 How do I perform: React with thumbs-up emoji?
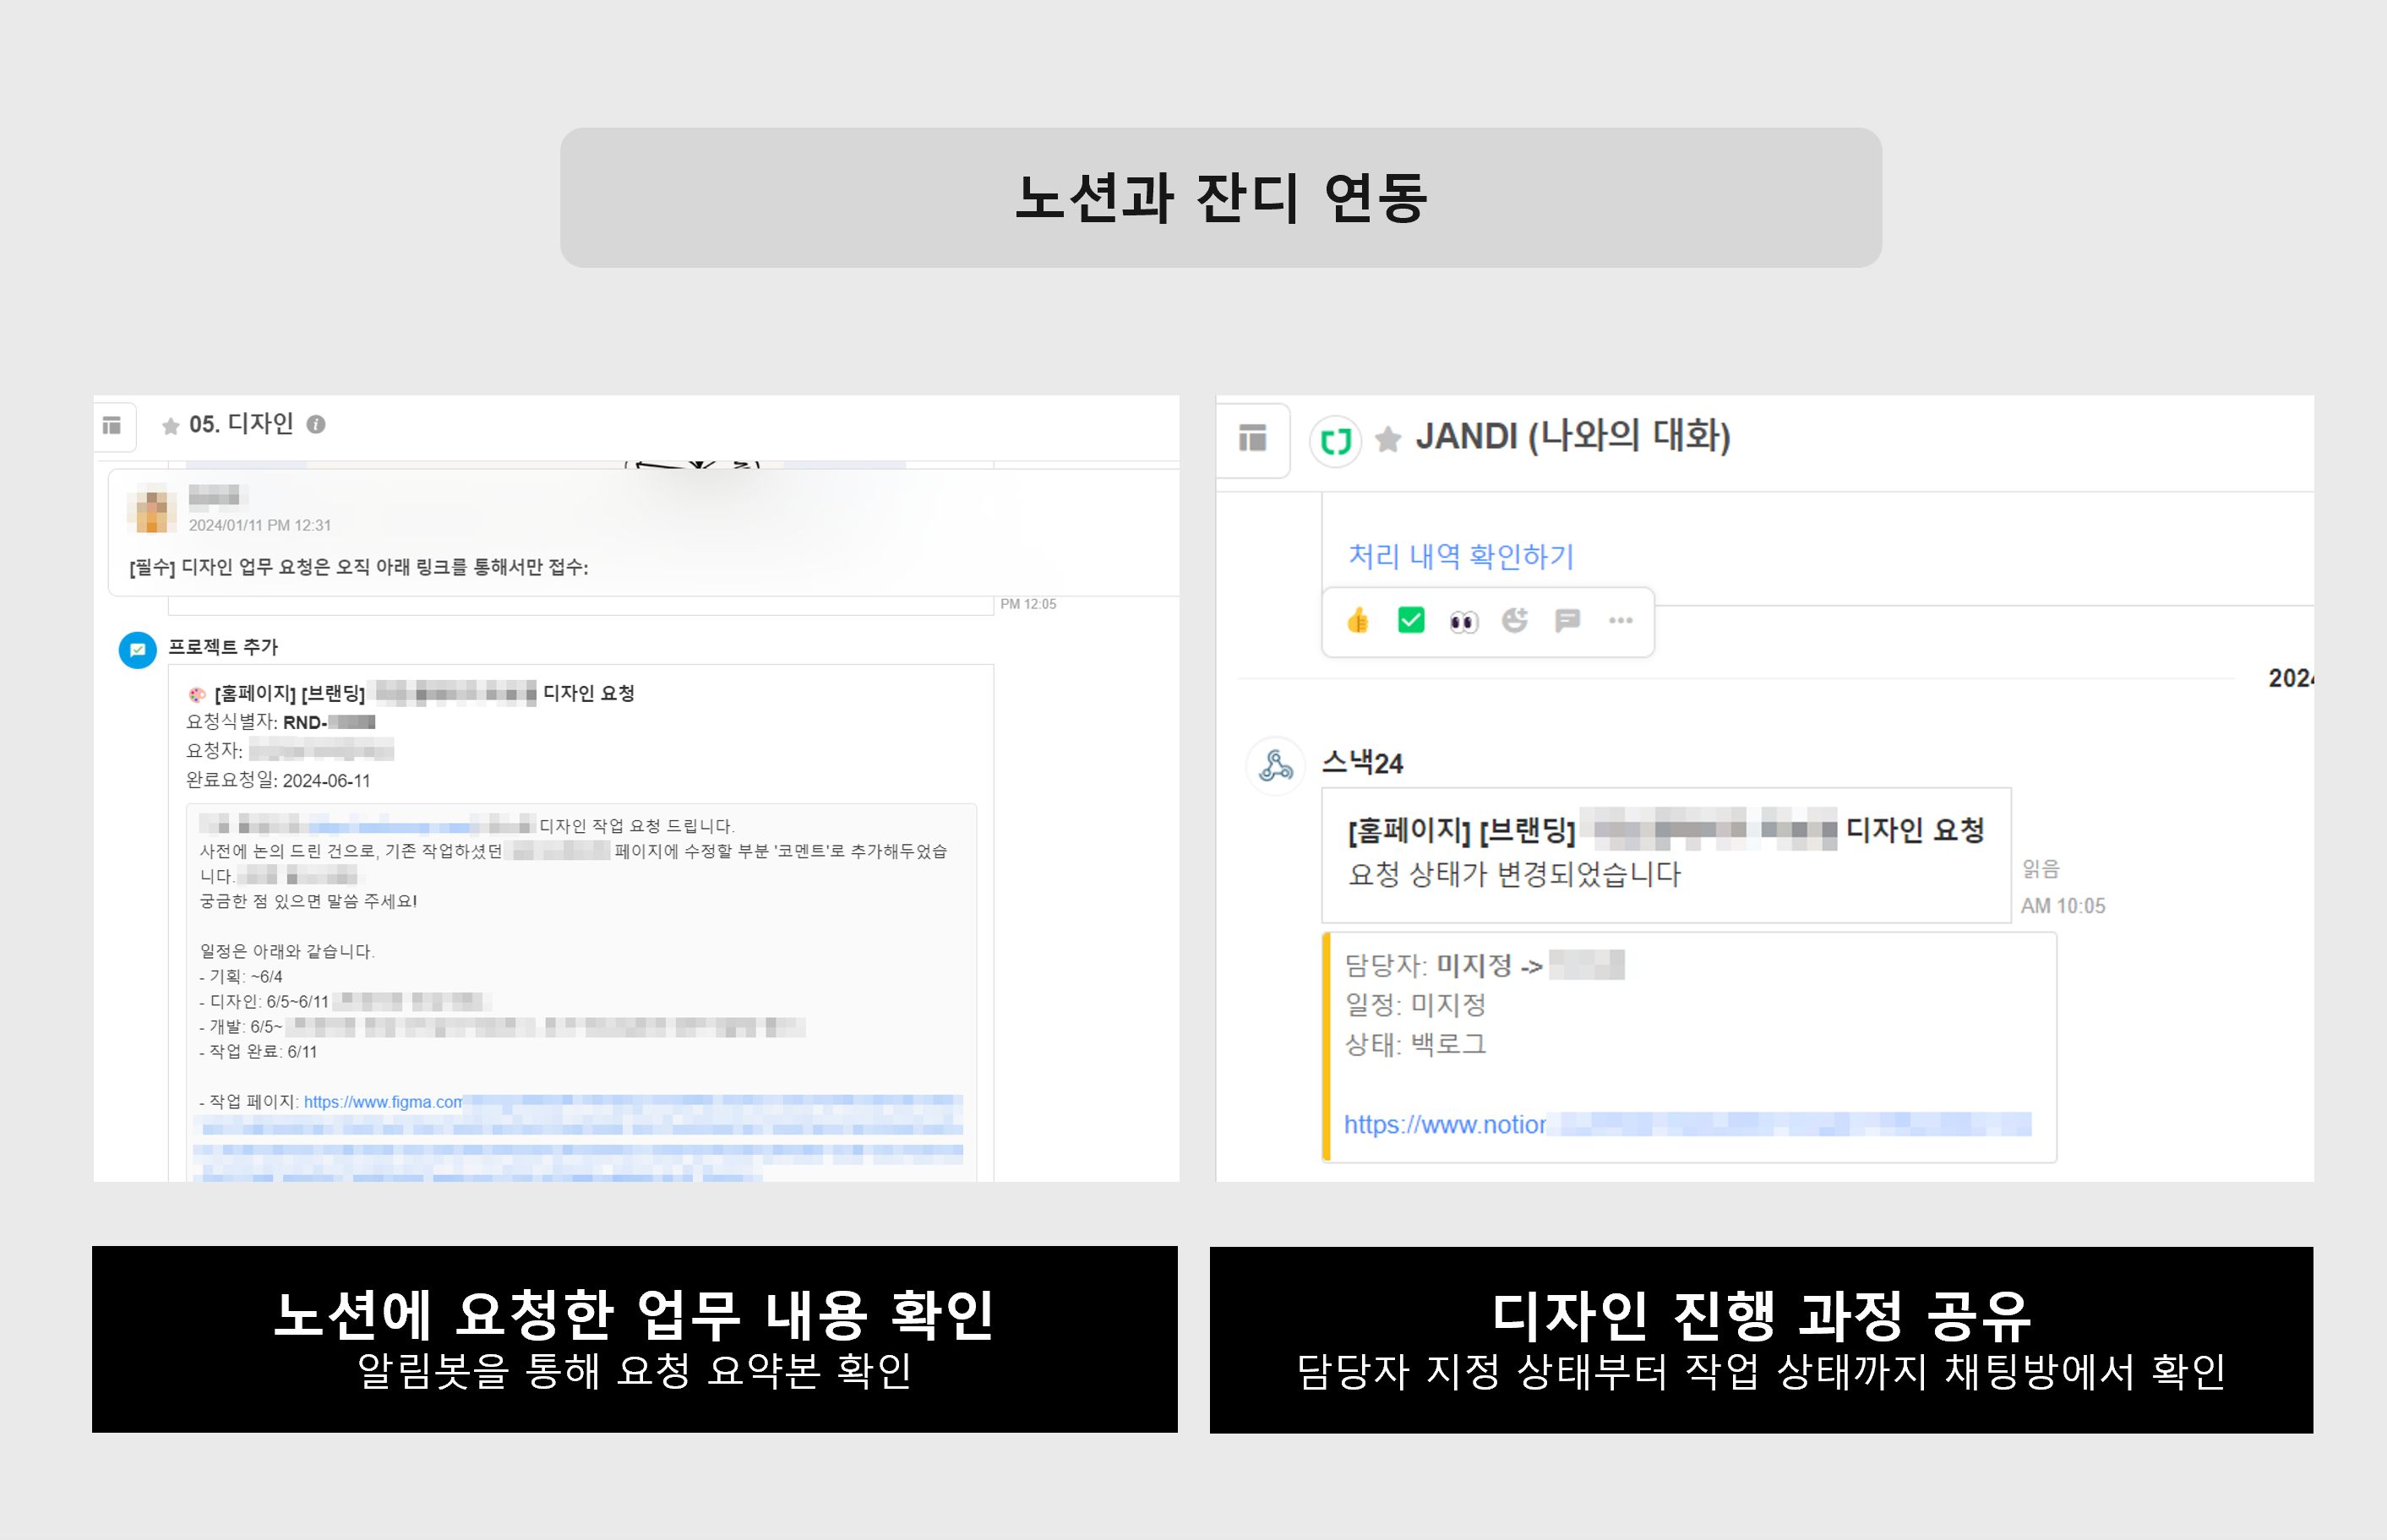tap(1358, 621)
